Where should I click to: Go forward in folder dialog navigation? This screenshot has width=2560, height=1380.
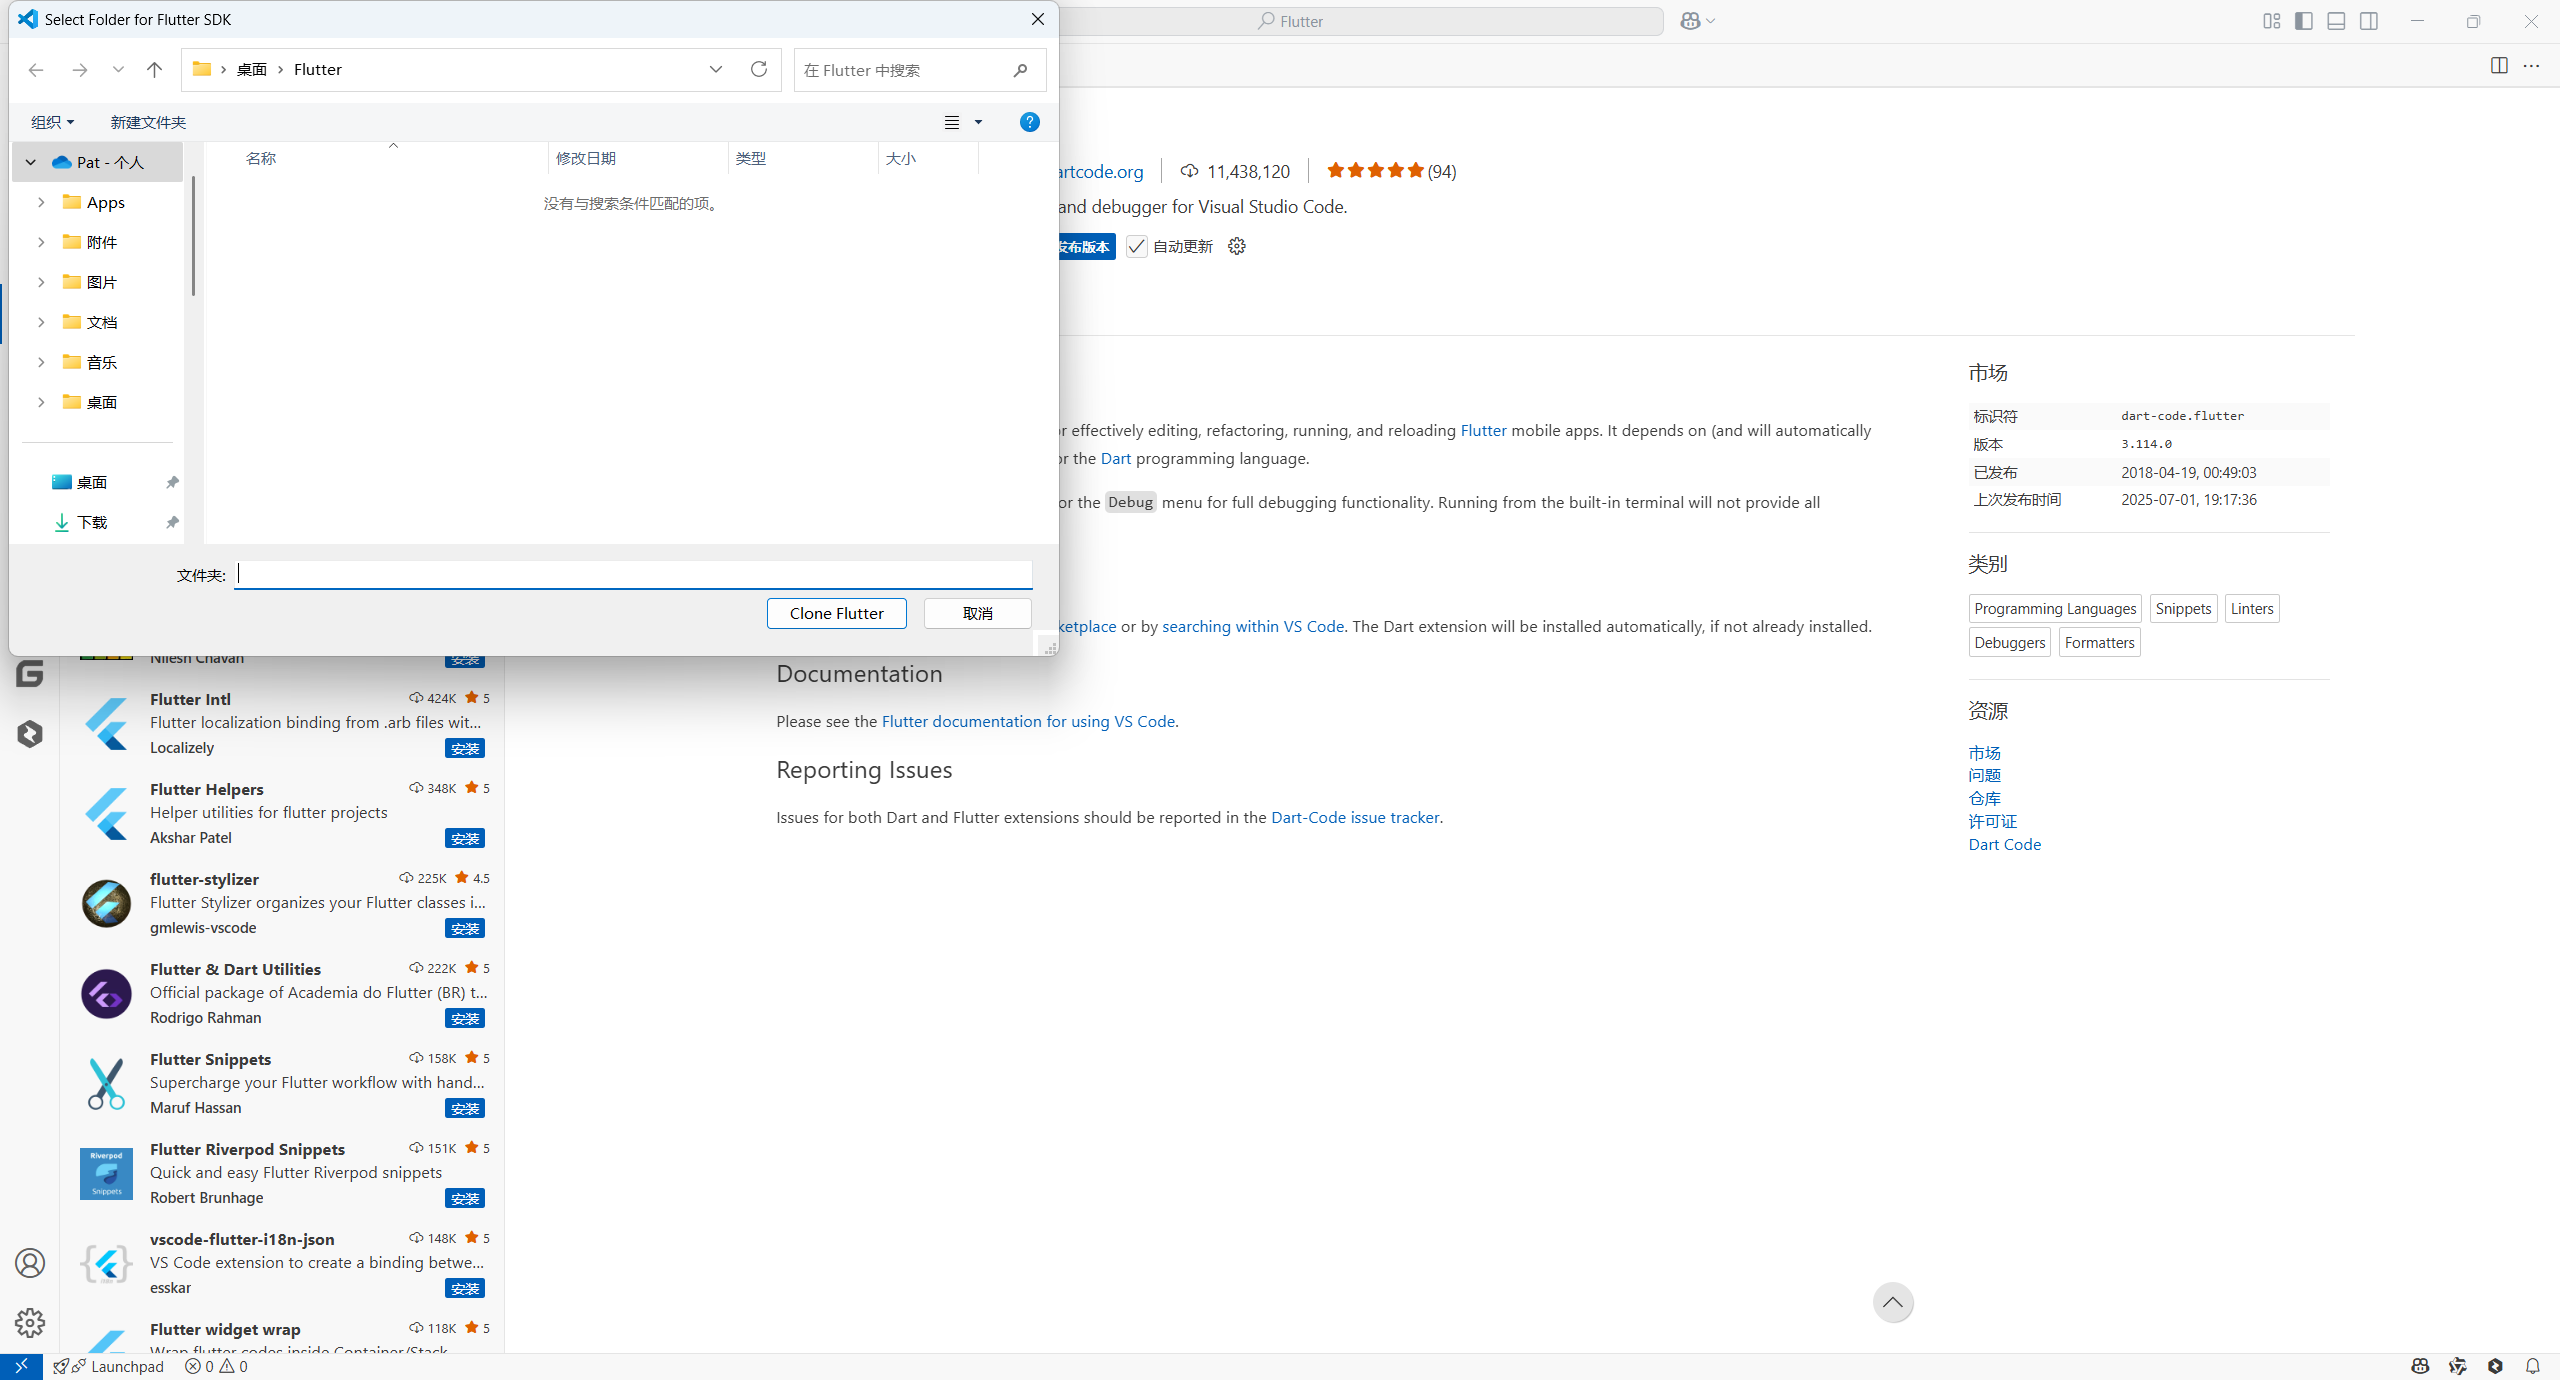pos(80,70)
